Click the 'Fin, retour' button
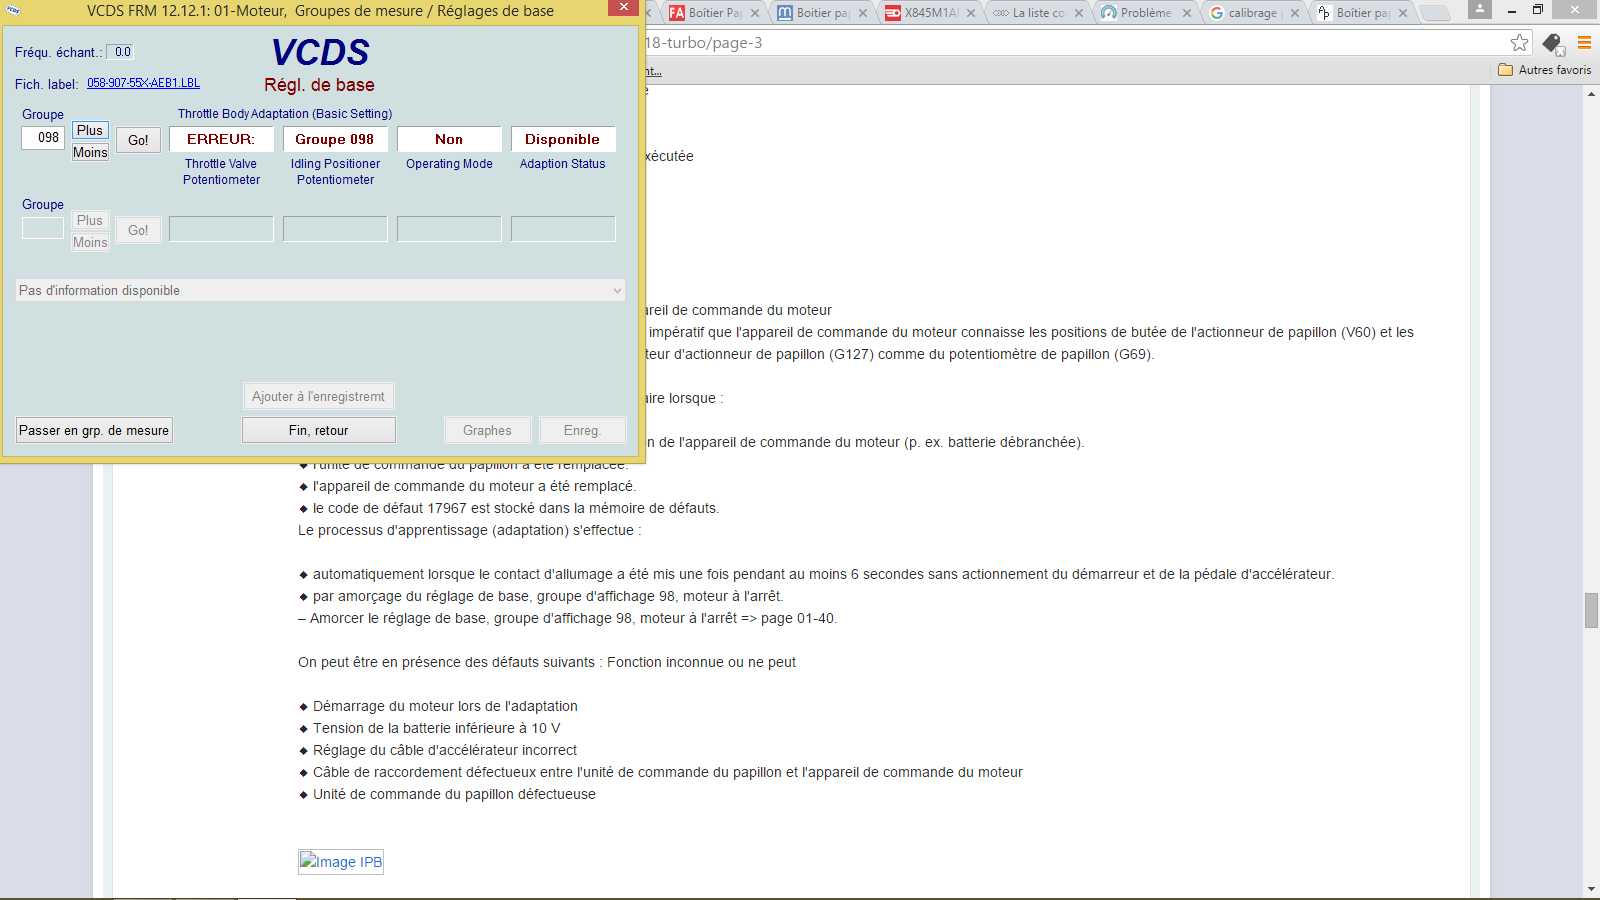Image resolution: width=1600 pixels, height=900 pixels. 318,430
